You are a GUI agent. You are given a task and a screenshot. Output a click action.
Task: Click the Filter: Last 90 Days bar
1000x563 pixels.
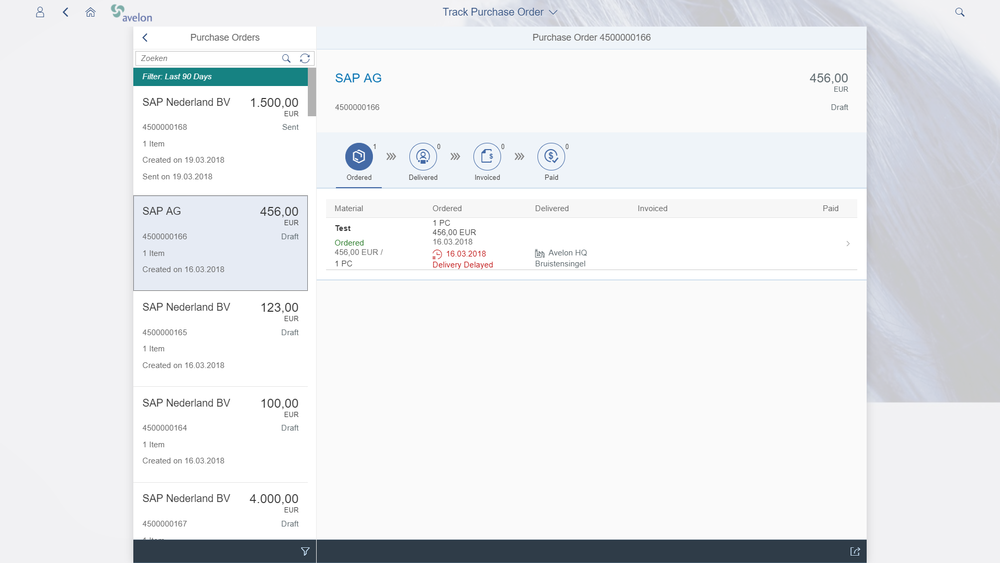[221, 77]
